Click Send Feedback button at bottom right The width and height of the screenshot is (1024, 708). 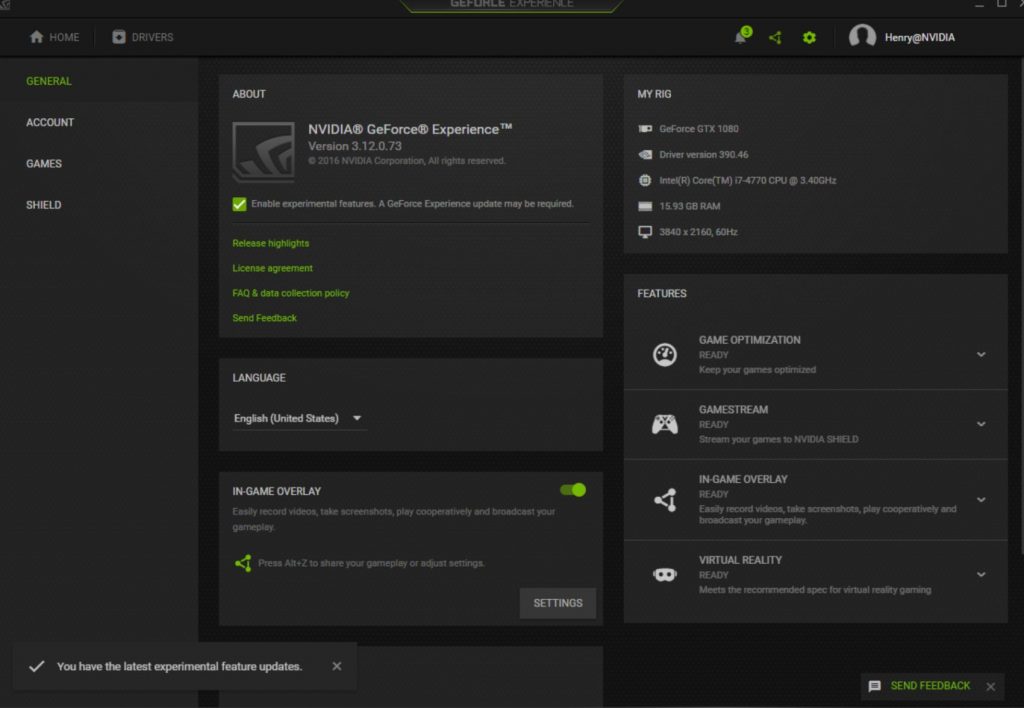(x=930, y=686)
